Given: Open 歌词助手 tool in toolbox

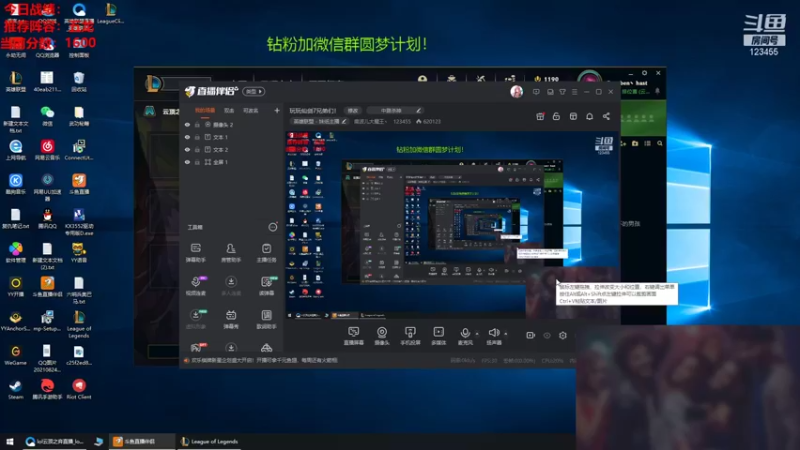Looking at the screenshot, I should tap(266, 319).
